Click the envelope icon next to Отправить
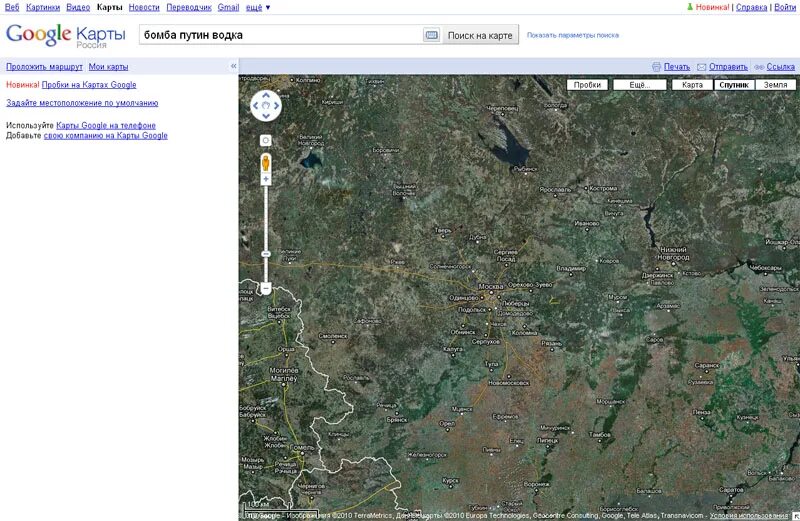The height and width of the screenshot is (521, 800). [x=702, y=67]
